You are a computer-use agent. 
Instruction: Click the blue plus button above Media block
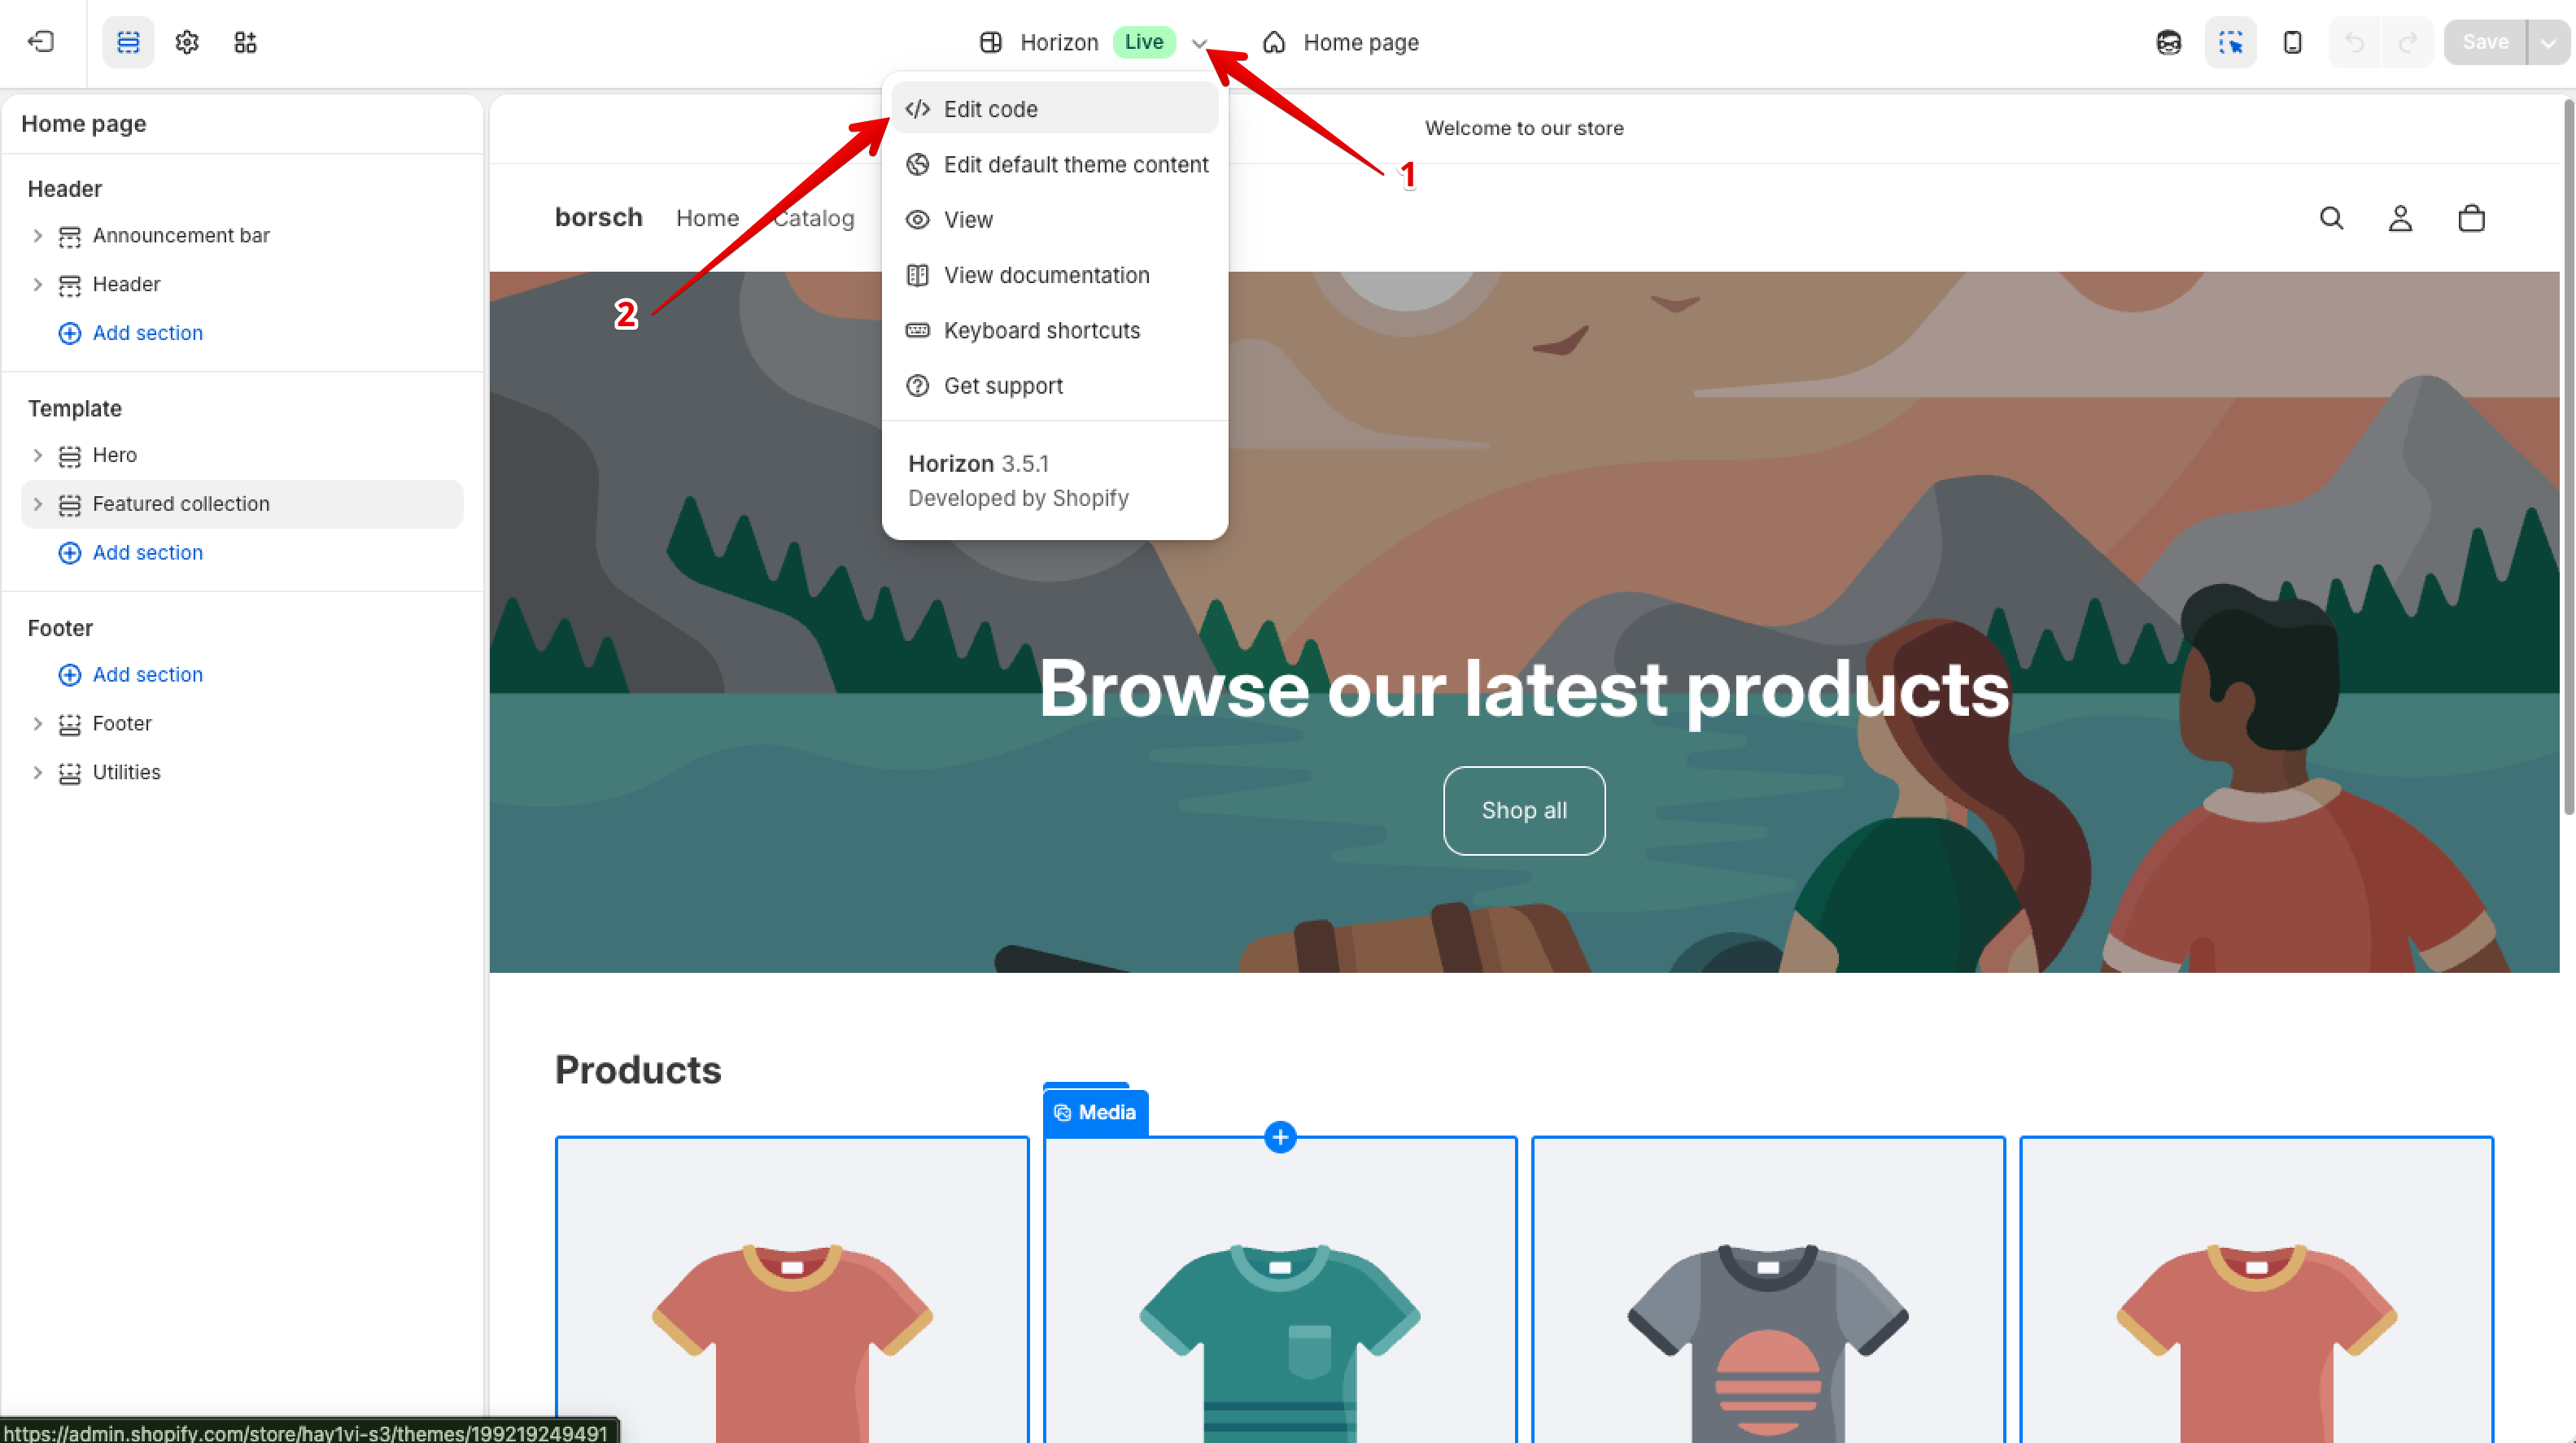pos(1280,1137)
